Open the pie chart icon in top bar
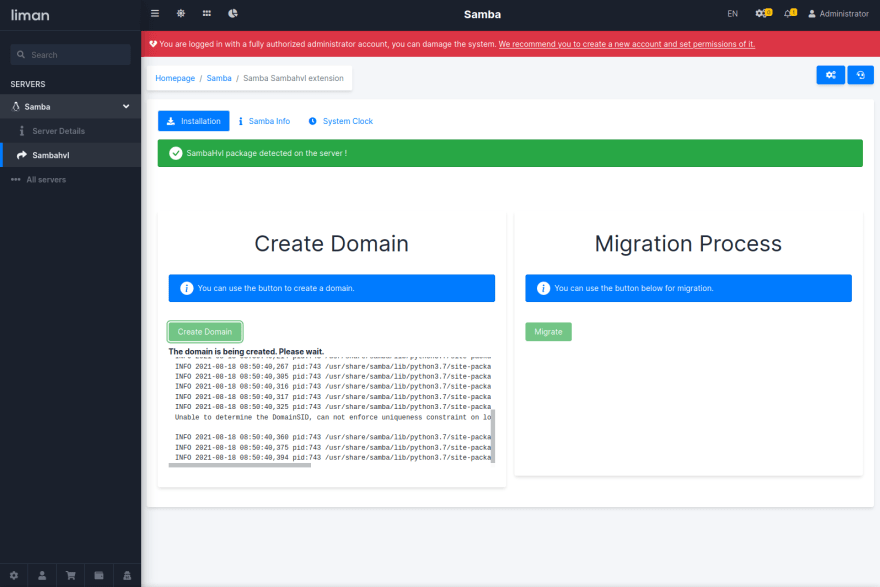Viewport: 880px width, 587px height. (233, 13)
